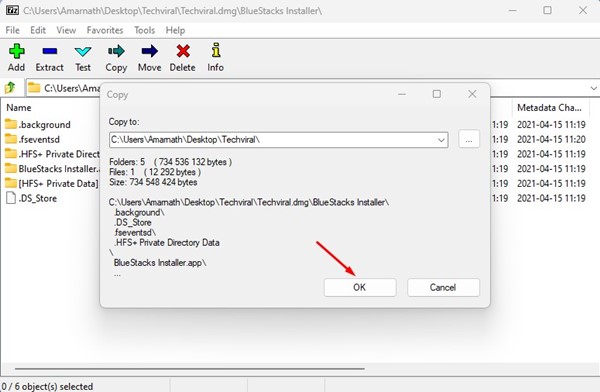Screen dimensions: 600x392
Task: Click the horizontal scrollbar of the file list
Action: tap(190, 369)
